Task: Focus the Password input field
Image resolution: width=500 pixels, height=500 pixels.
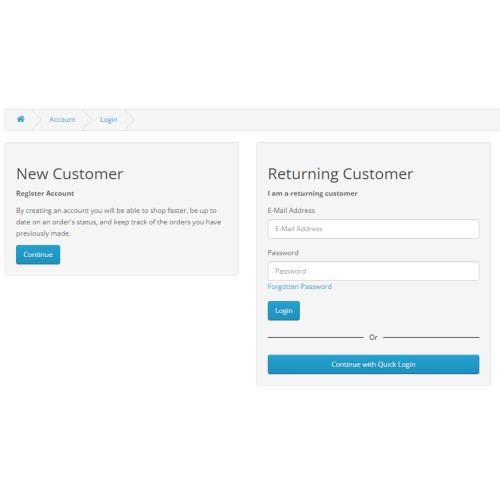Action: [373, 271]
